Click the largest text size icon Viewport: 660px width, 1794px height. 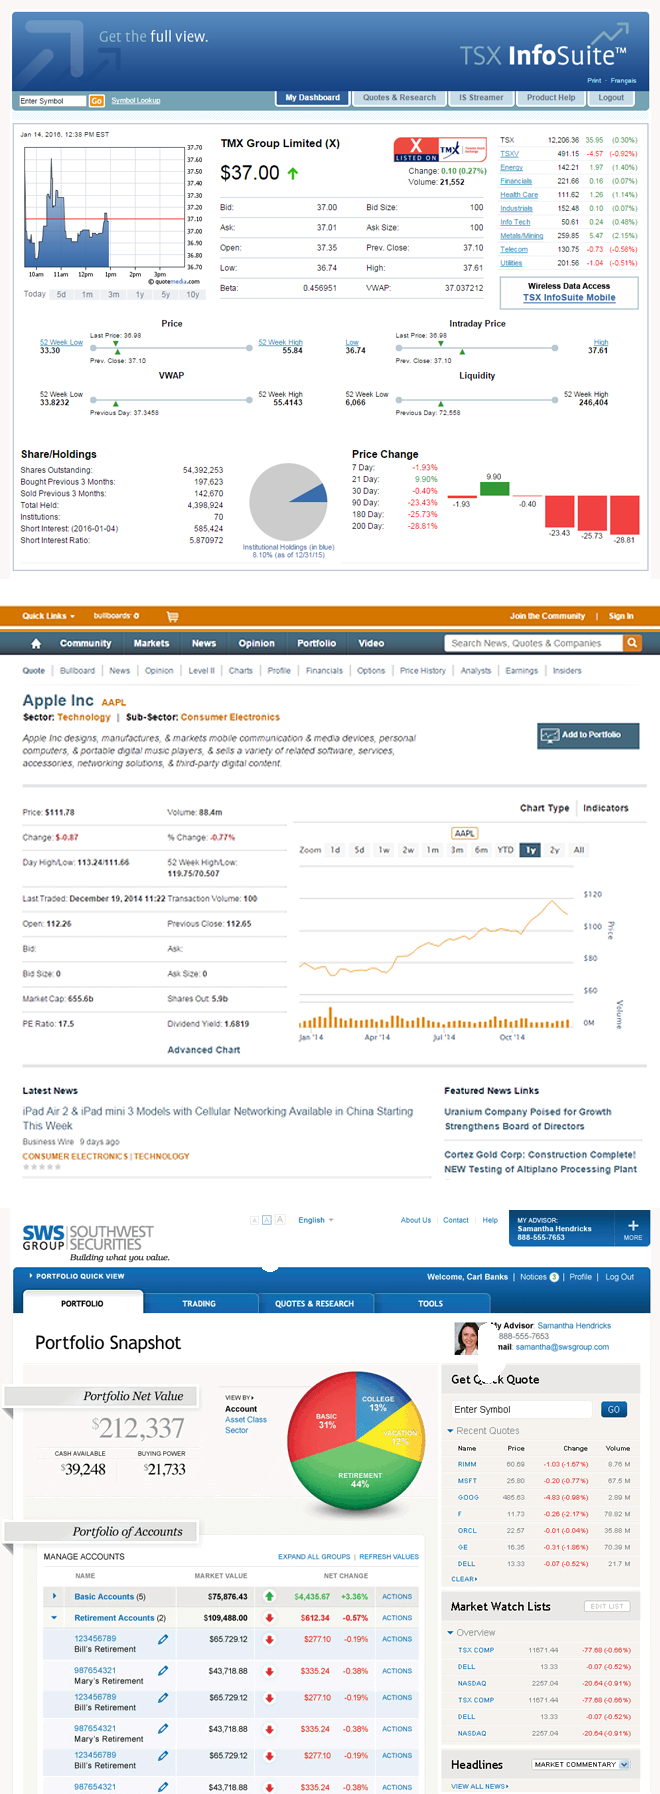(280, 1220)
